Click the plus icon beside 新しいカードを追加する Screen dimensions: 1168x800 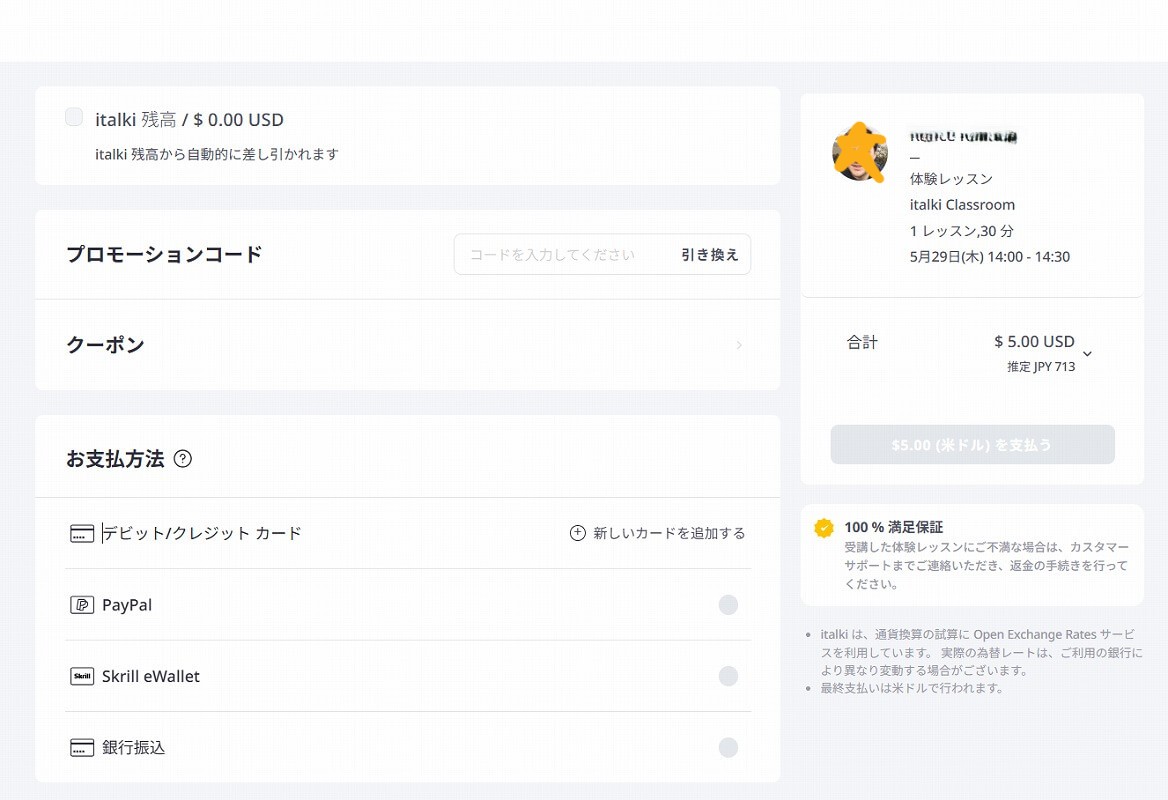(x=577, y=533)
